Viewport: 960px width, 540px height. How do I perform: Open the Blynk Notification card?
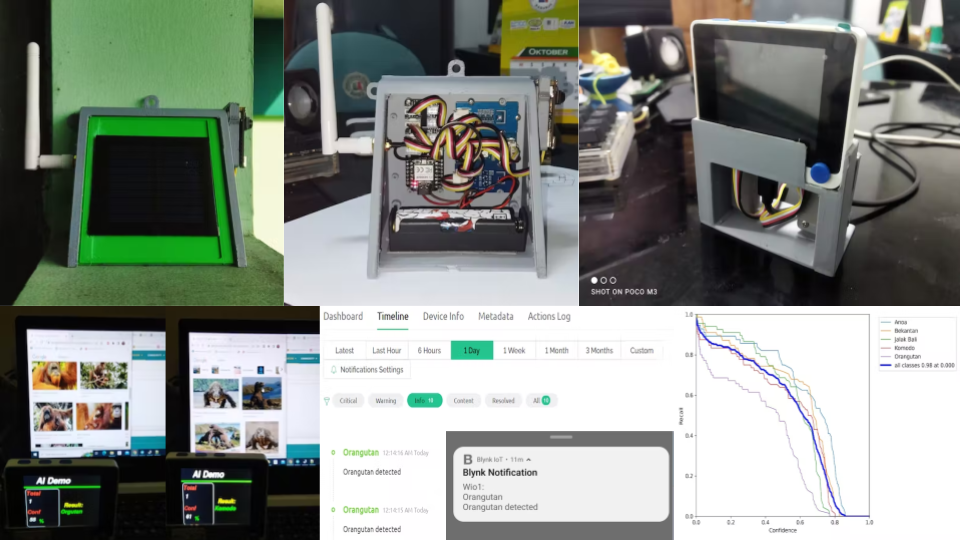click(x=559, y=483)
